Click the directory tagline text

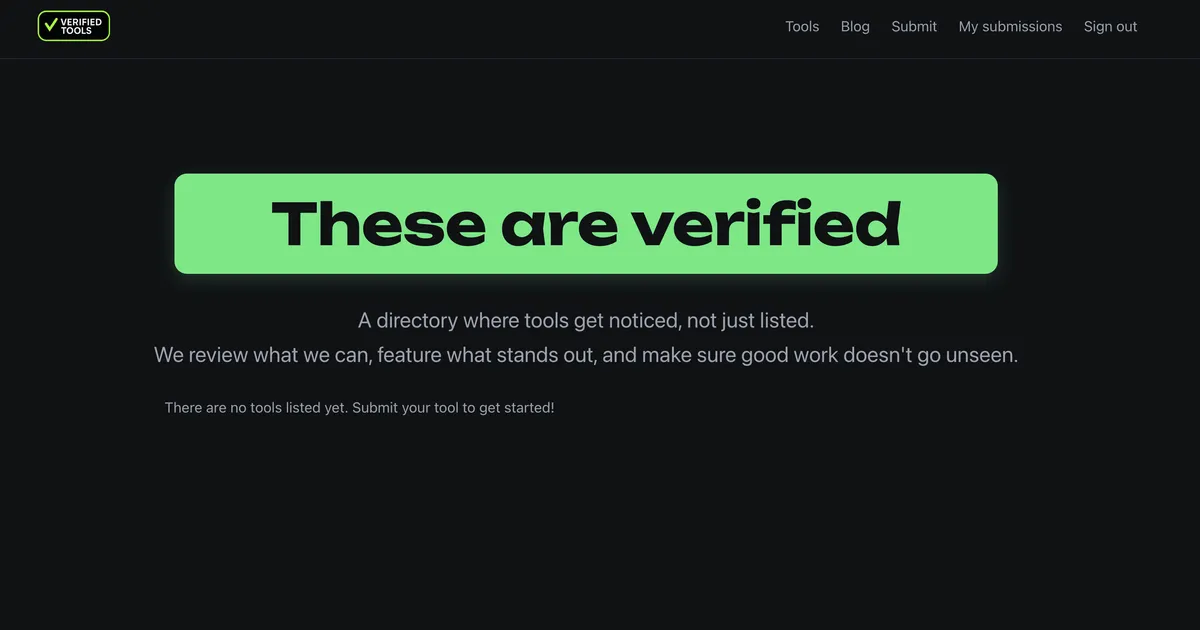click(585, 320)
